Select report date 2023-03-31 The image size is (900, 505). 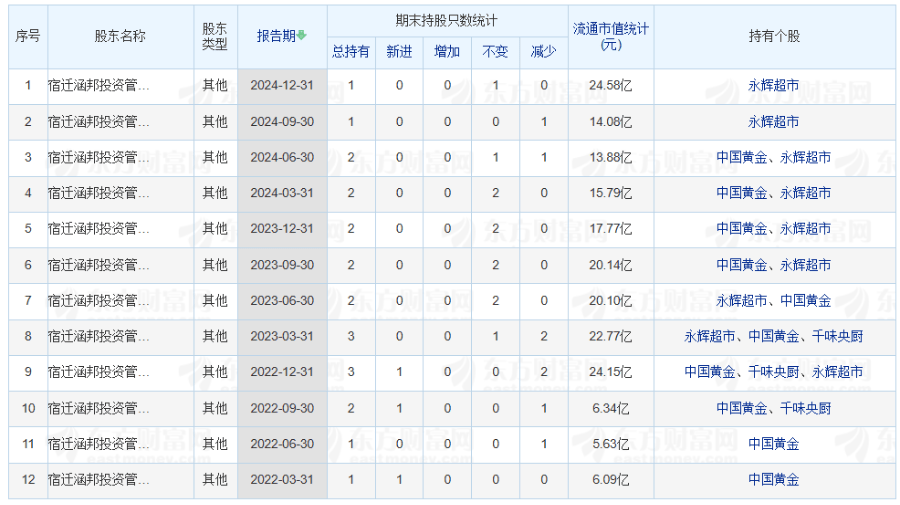[282, 336]
